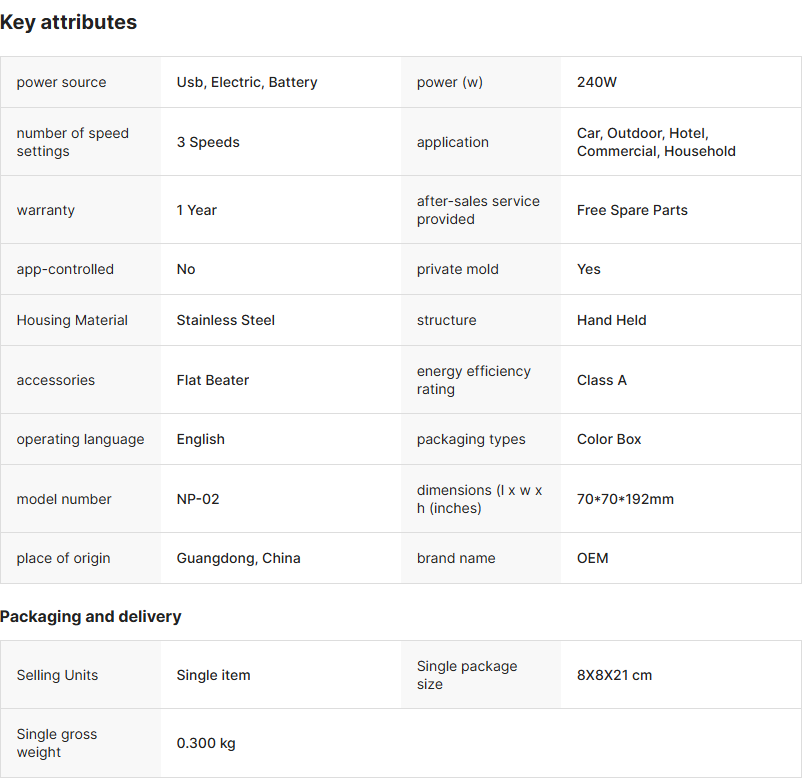802x778 pixels.
Task: Click the Class A energy rating value
Action: click(602, 380)
